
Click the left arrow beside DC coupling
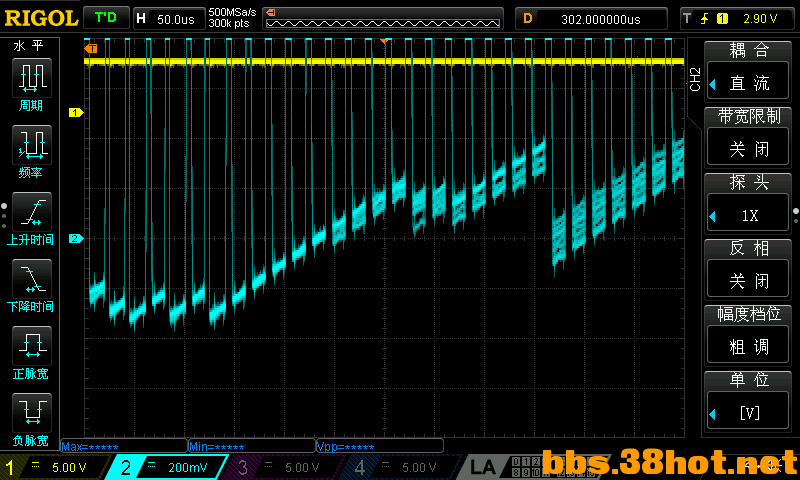713,84
